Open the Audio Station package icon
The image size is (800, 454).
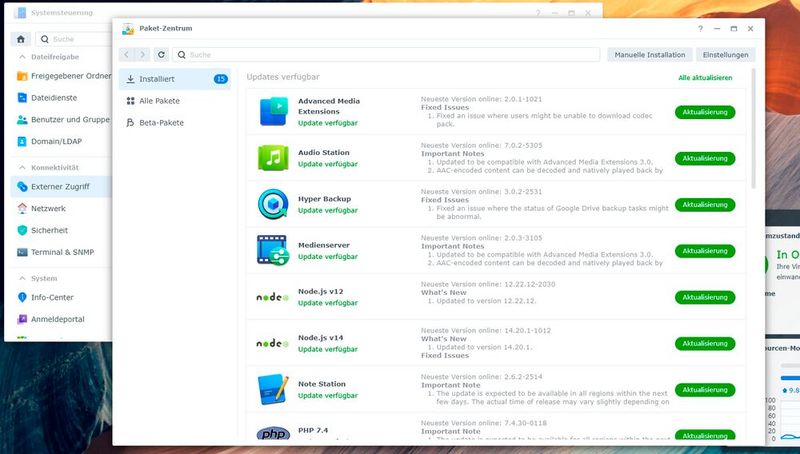273,158
